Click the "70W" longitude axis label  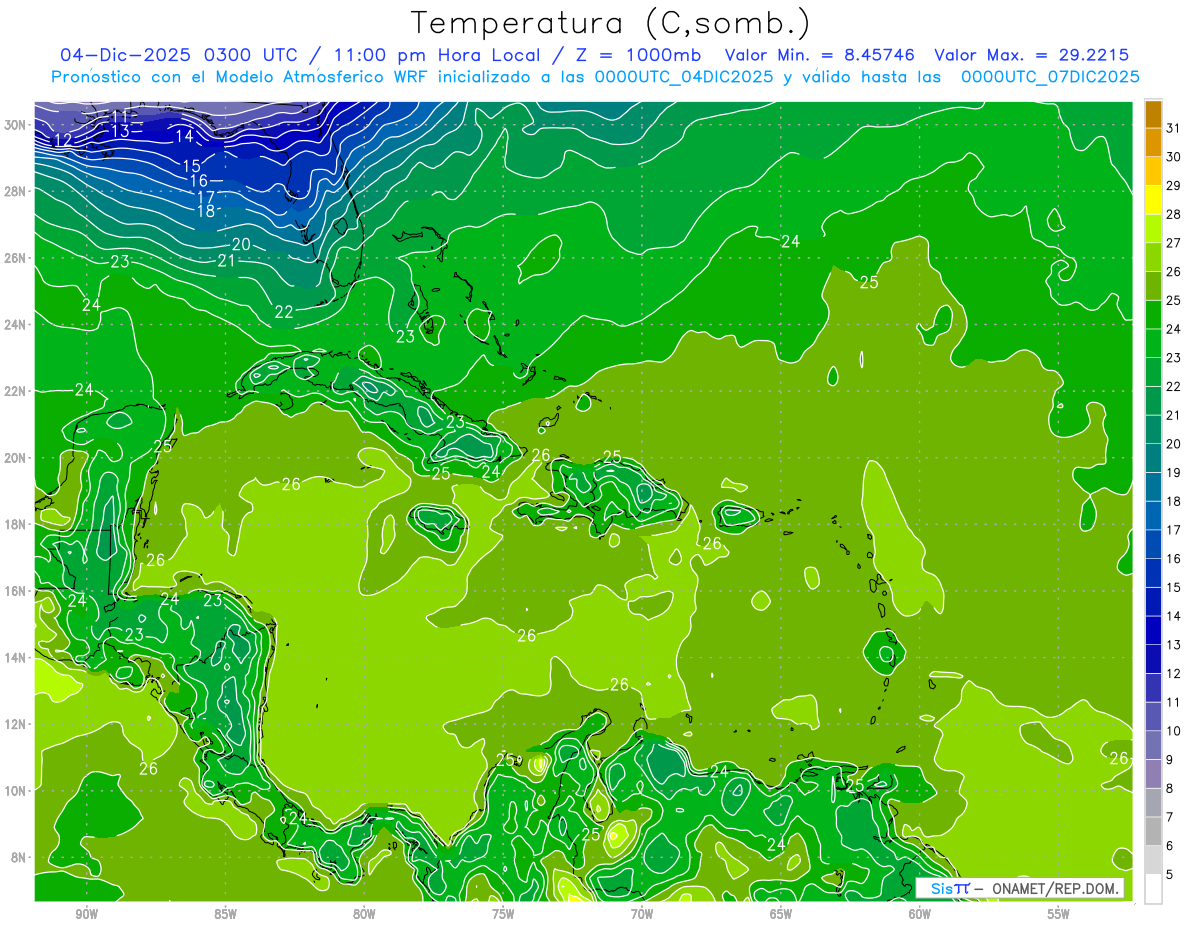coord(642,914)
